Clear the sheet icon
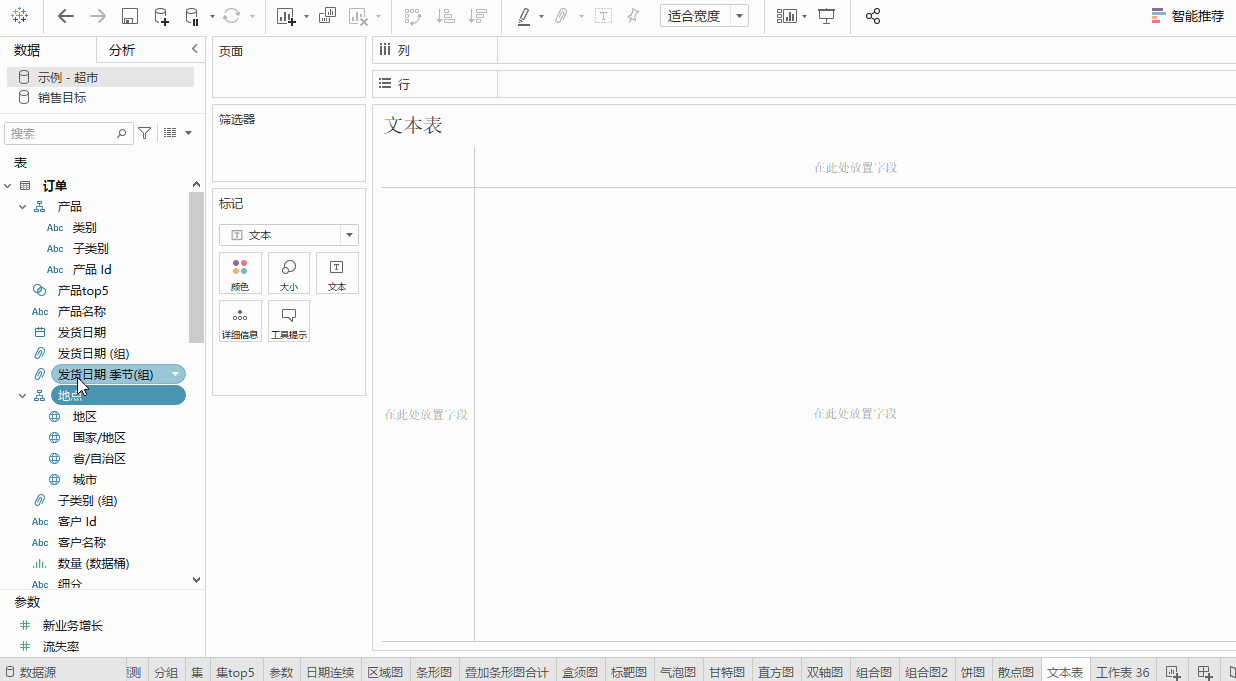Screen dimensions: 1236x681 tap(359, 16)
